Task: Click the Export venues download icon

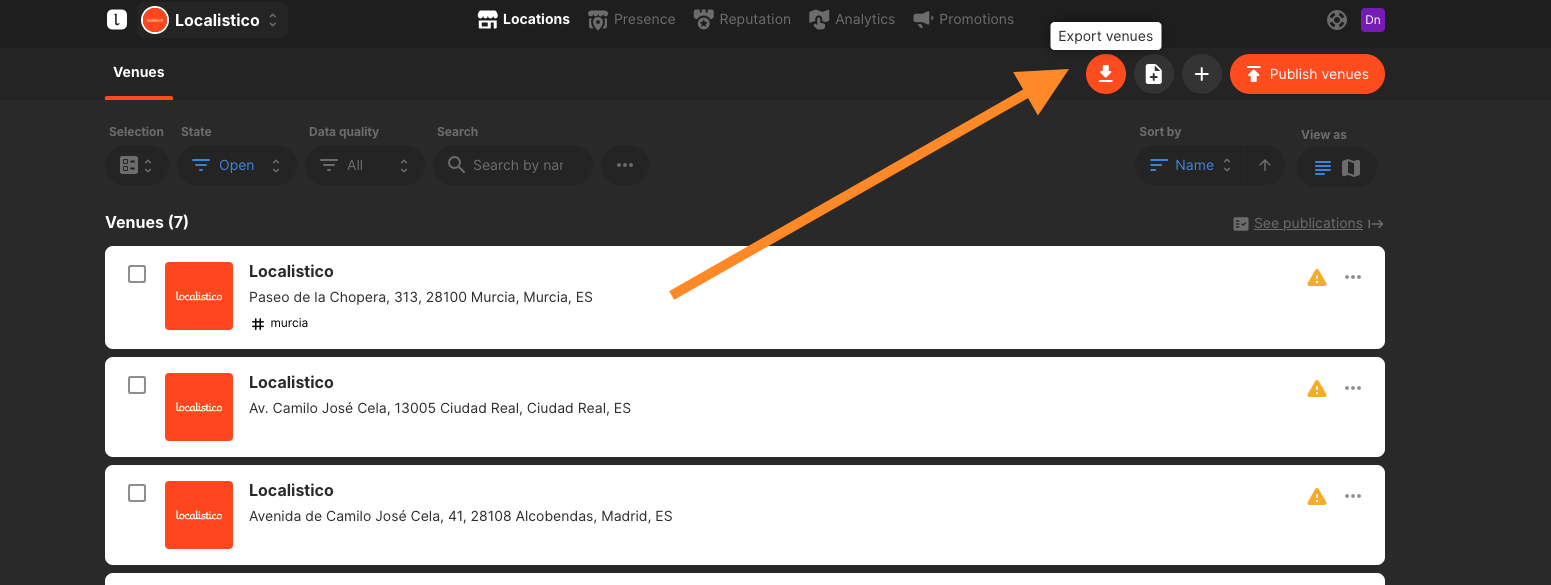Action: pos(1106,74)
